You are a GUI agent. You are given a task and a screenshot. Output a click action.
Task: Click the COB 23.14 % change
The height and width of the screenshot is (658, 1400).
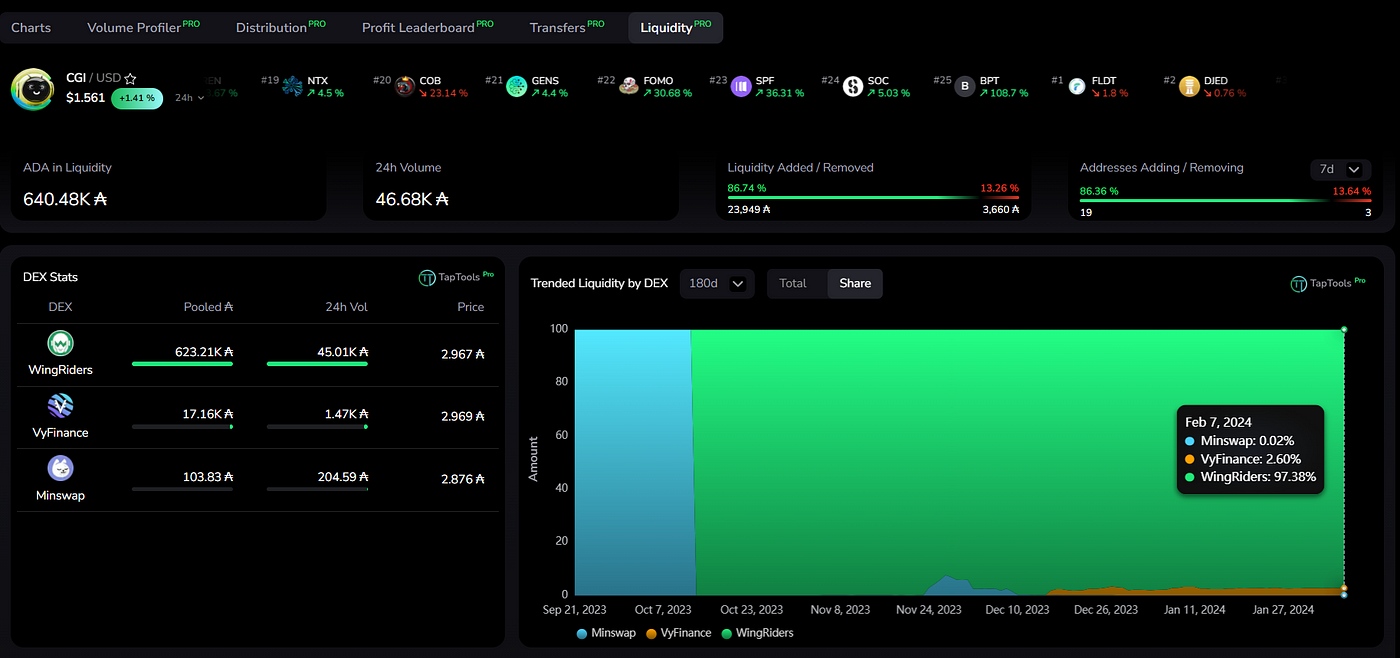pos(443,93)
